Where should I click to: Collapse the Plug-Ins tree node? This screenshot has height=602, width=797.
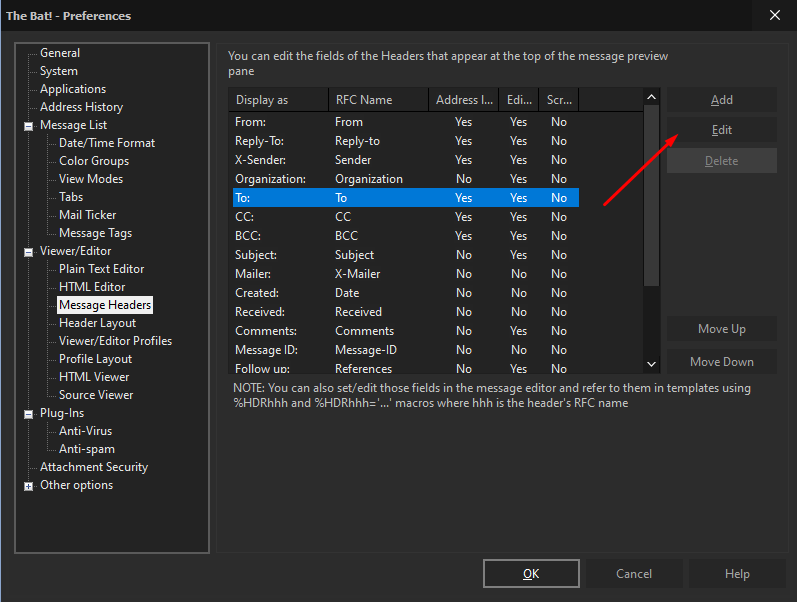tap(28, 414)
